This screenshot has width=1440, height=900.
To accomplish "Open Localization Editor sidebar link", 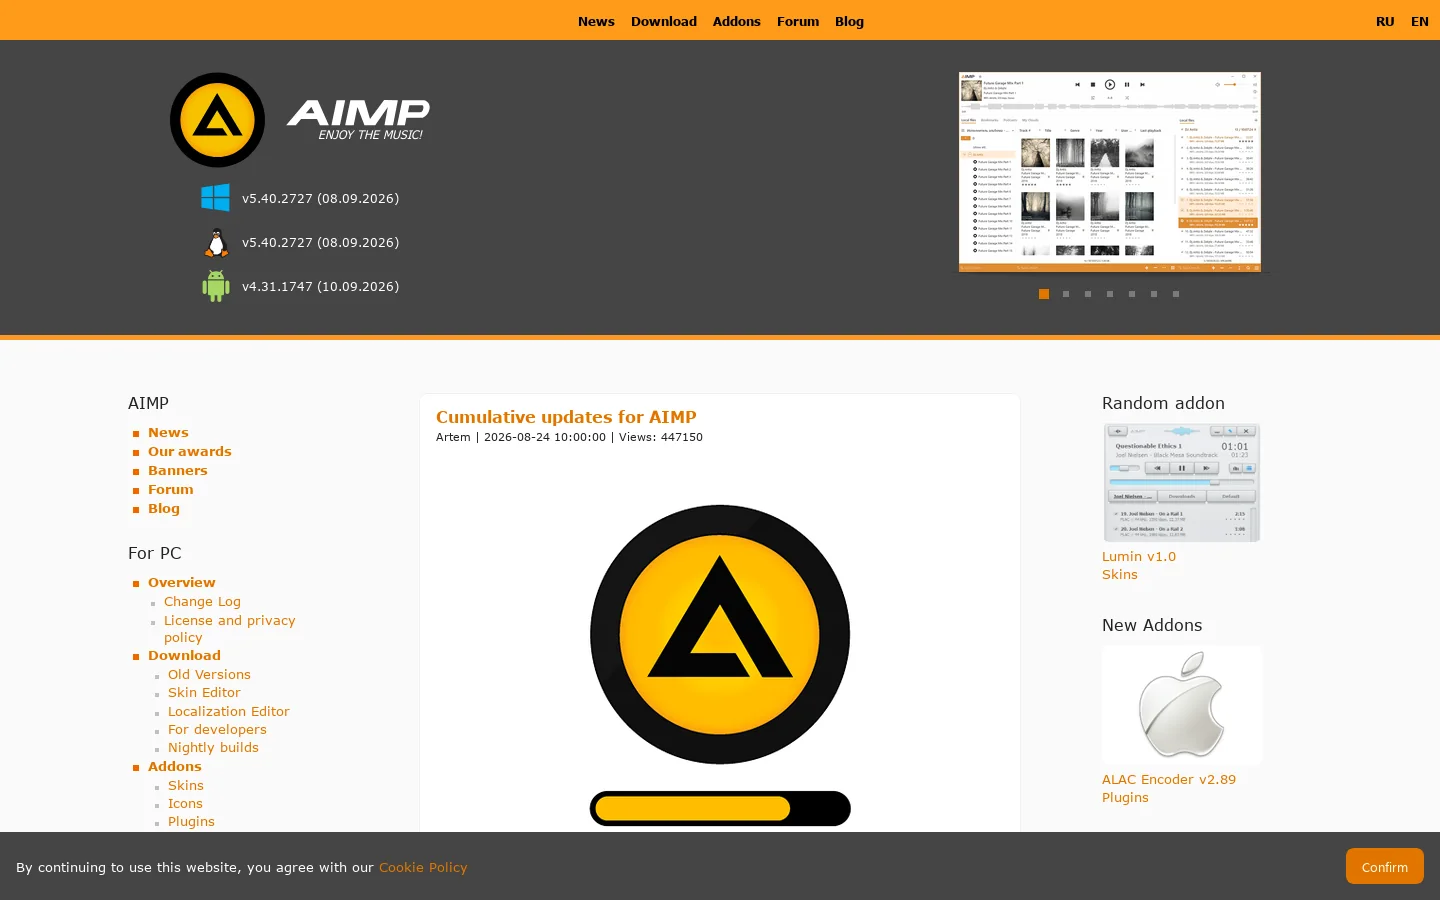I will click(229, 711).
